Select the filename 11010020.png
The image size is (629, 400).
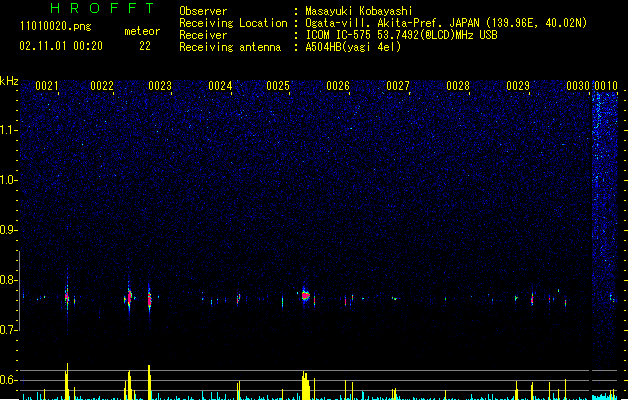55,26
